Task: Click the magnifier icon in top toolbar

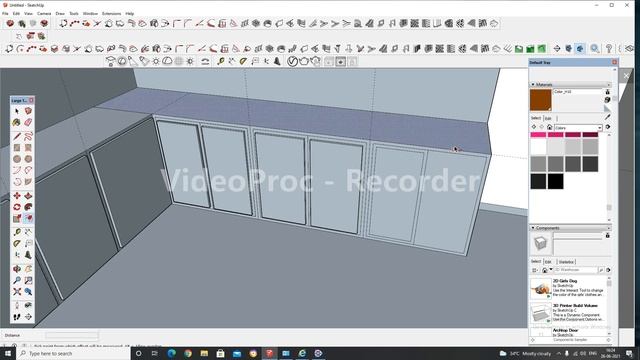Action: coord(595,49)
